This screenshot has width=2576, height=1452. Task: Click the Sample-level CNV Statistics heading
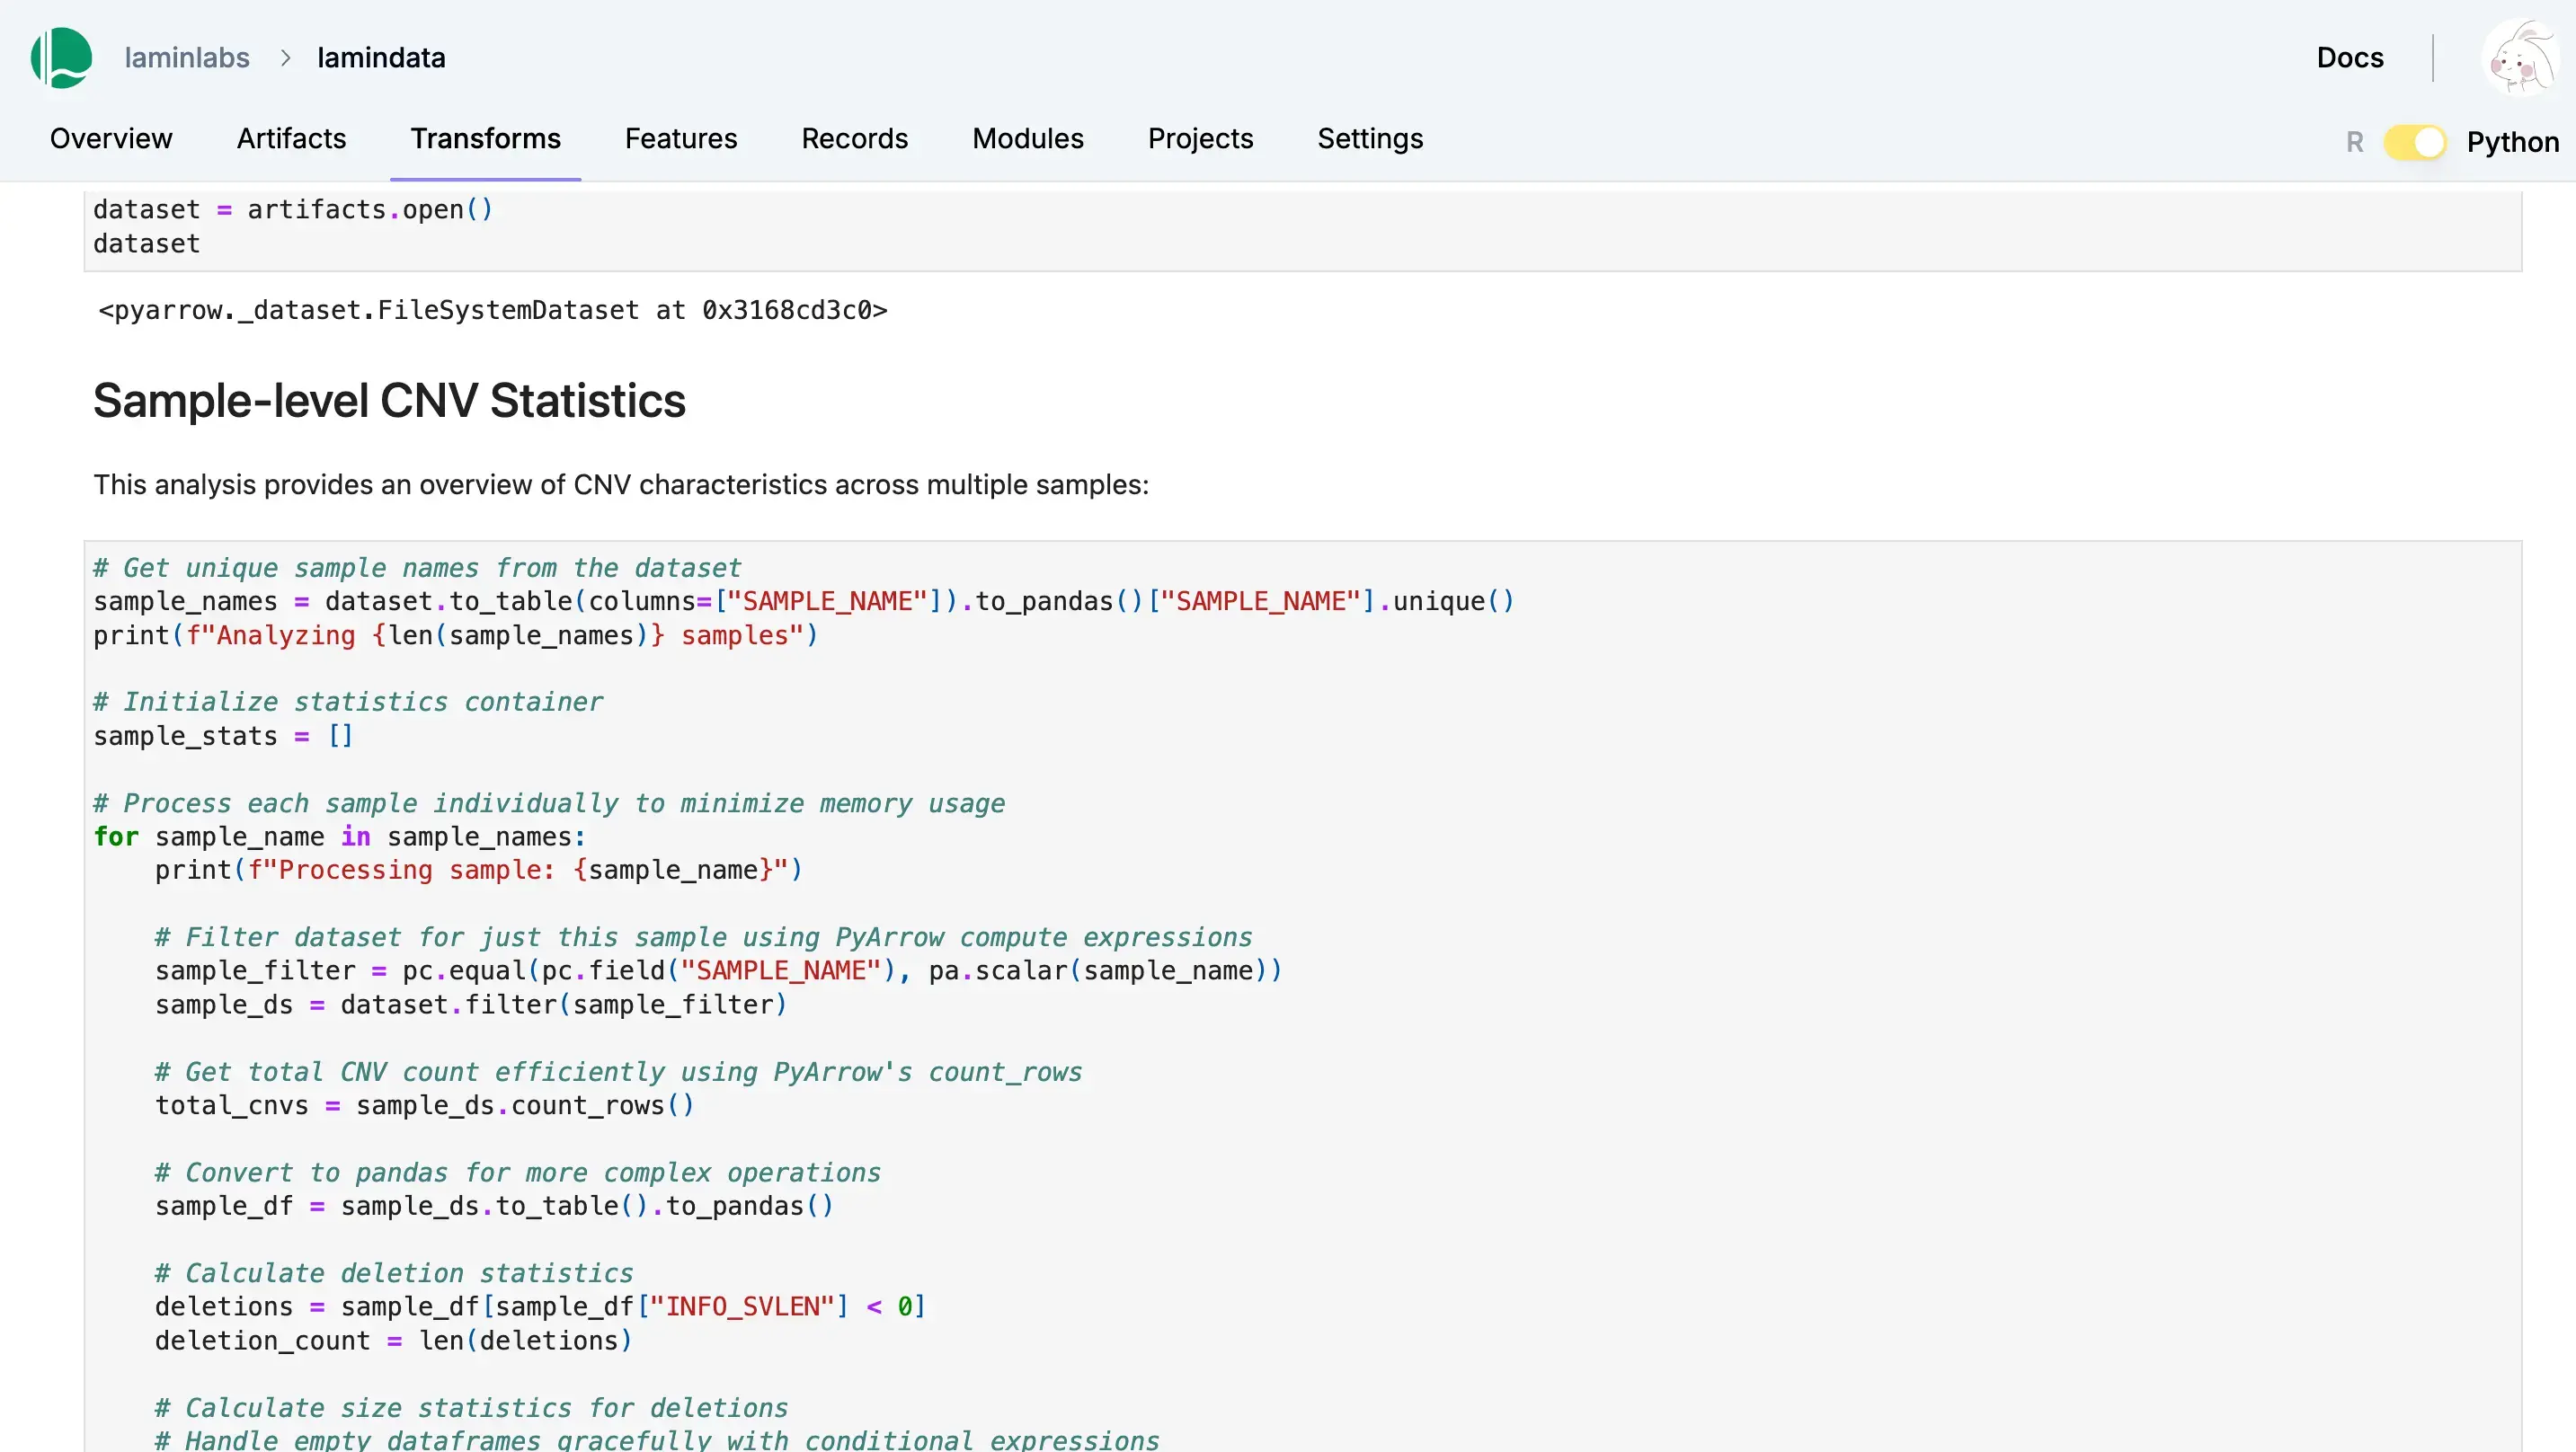(389, 400)
